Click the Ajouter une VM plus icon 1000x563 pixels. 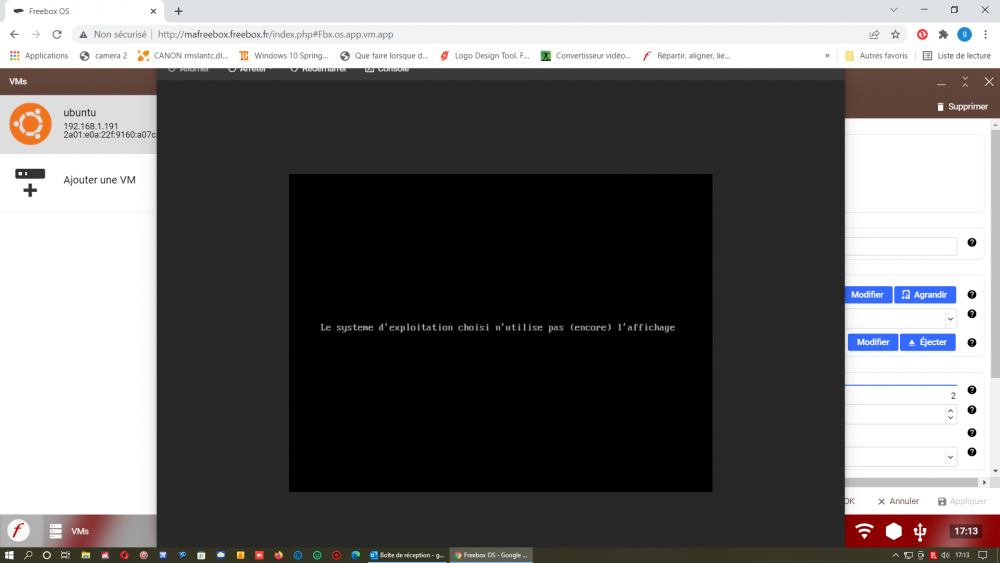tap(30, 182)
